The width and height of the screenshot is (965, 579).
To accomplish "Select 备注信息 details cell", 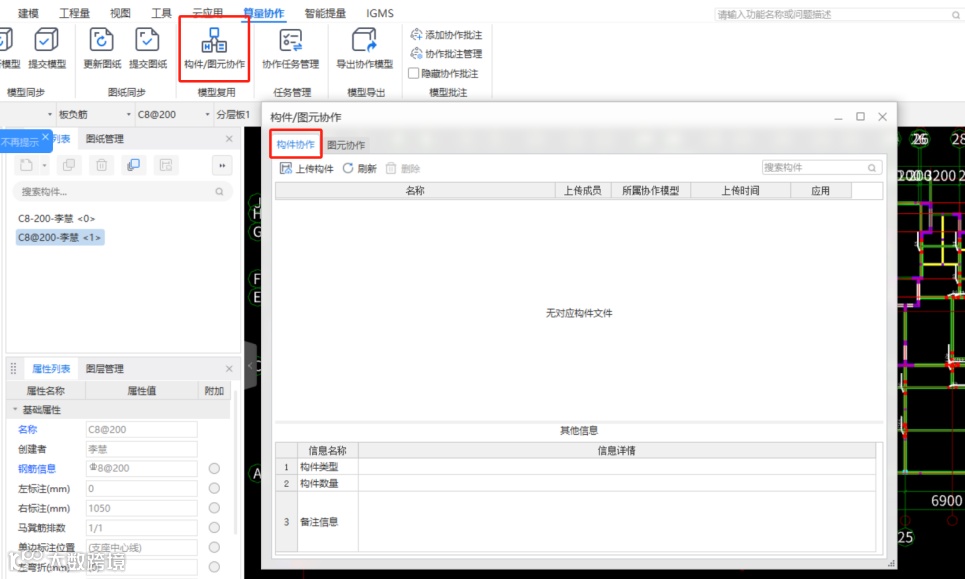I will click(x=617, y=522).
